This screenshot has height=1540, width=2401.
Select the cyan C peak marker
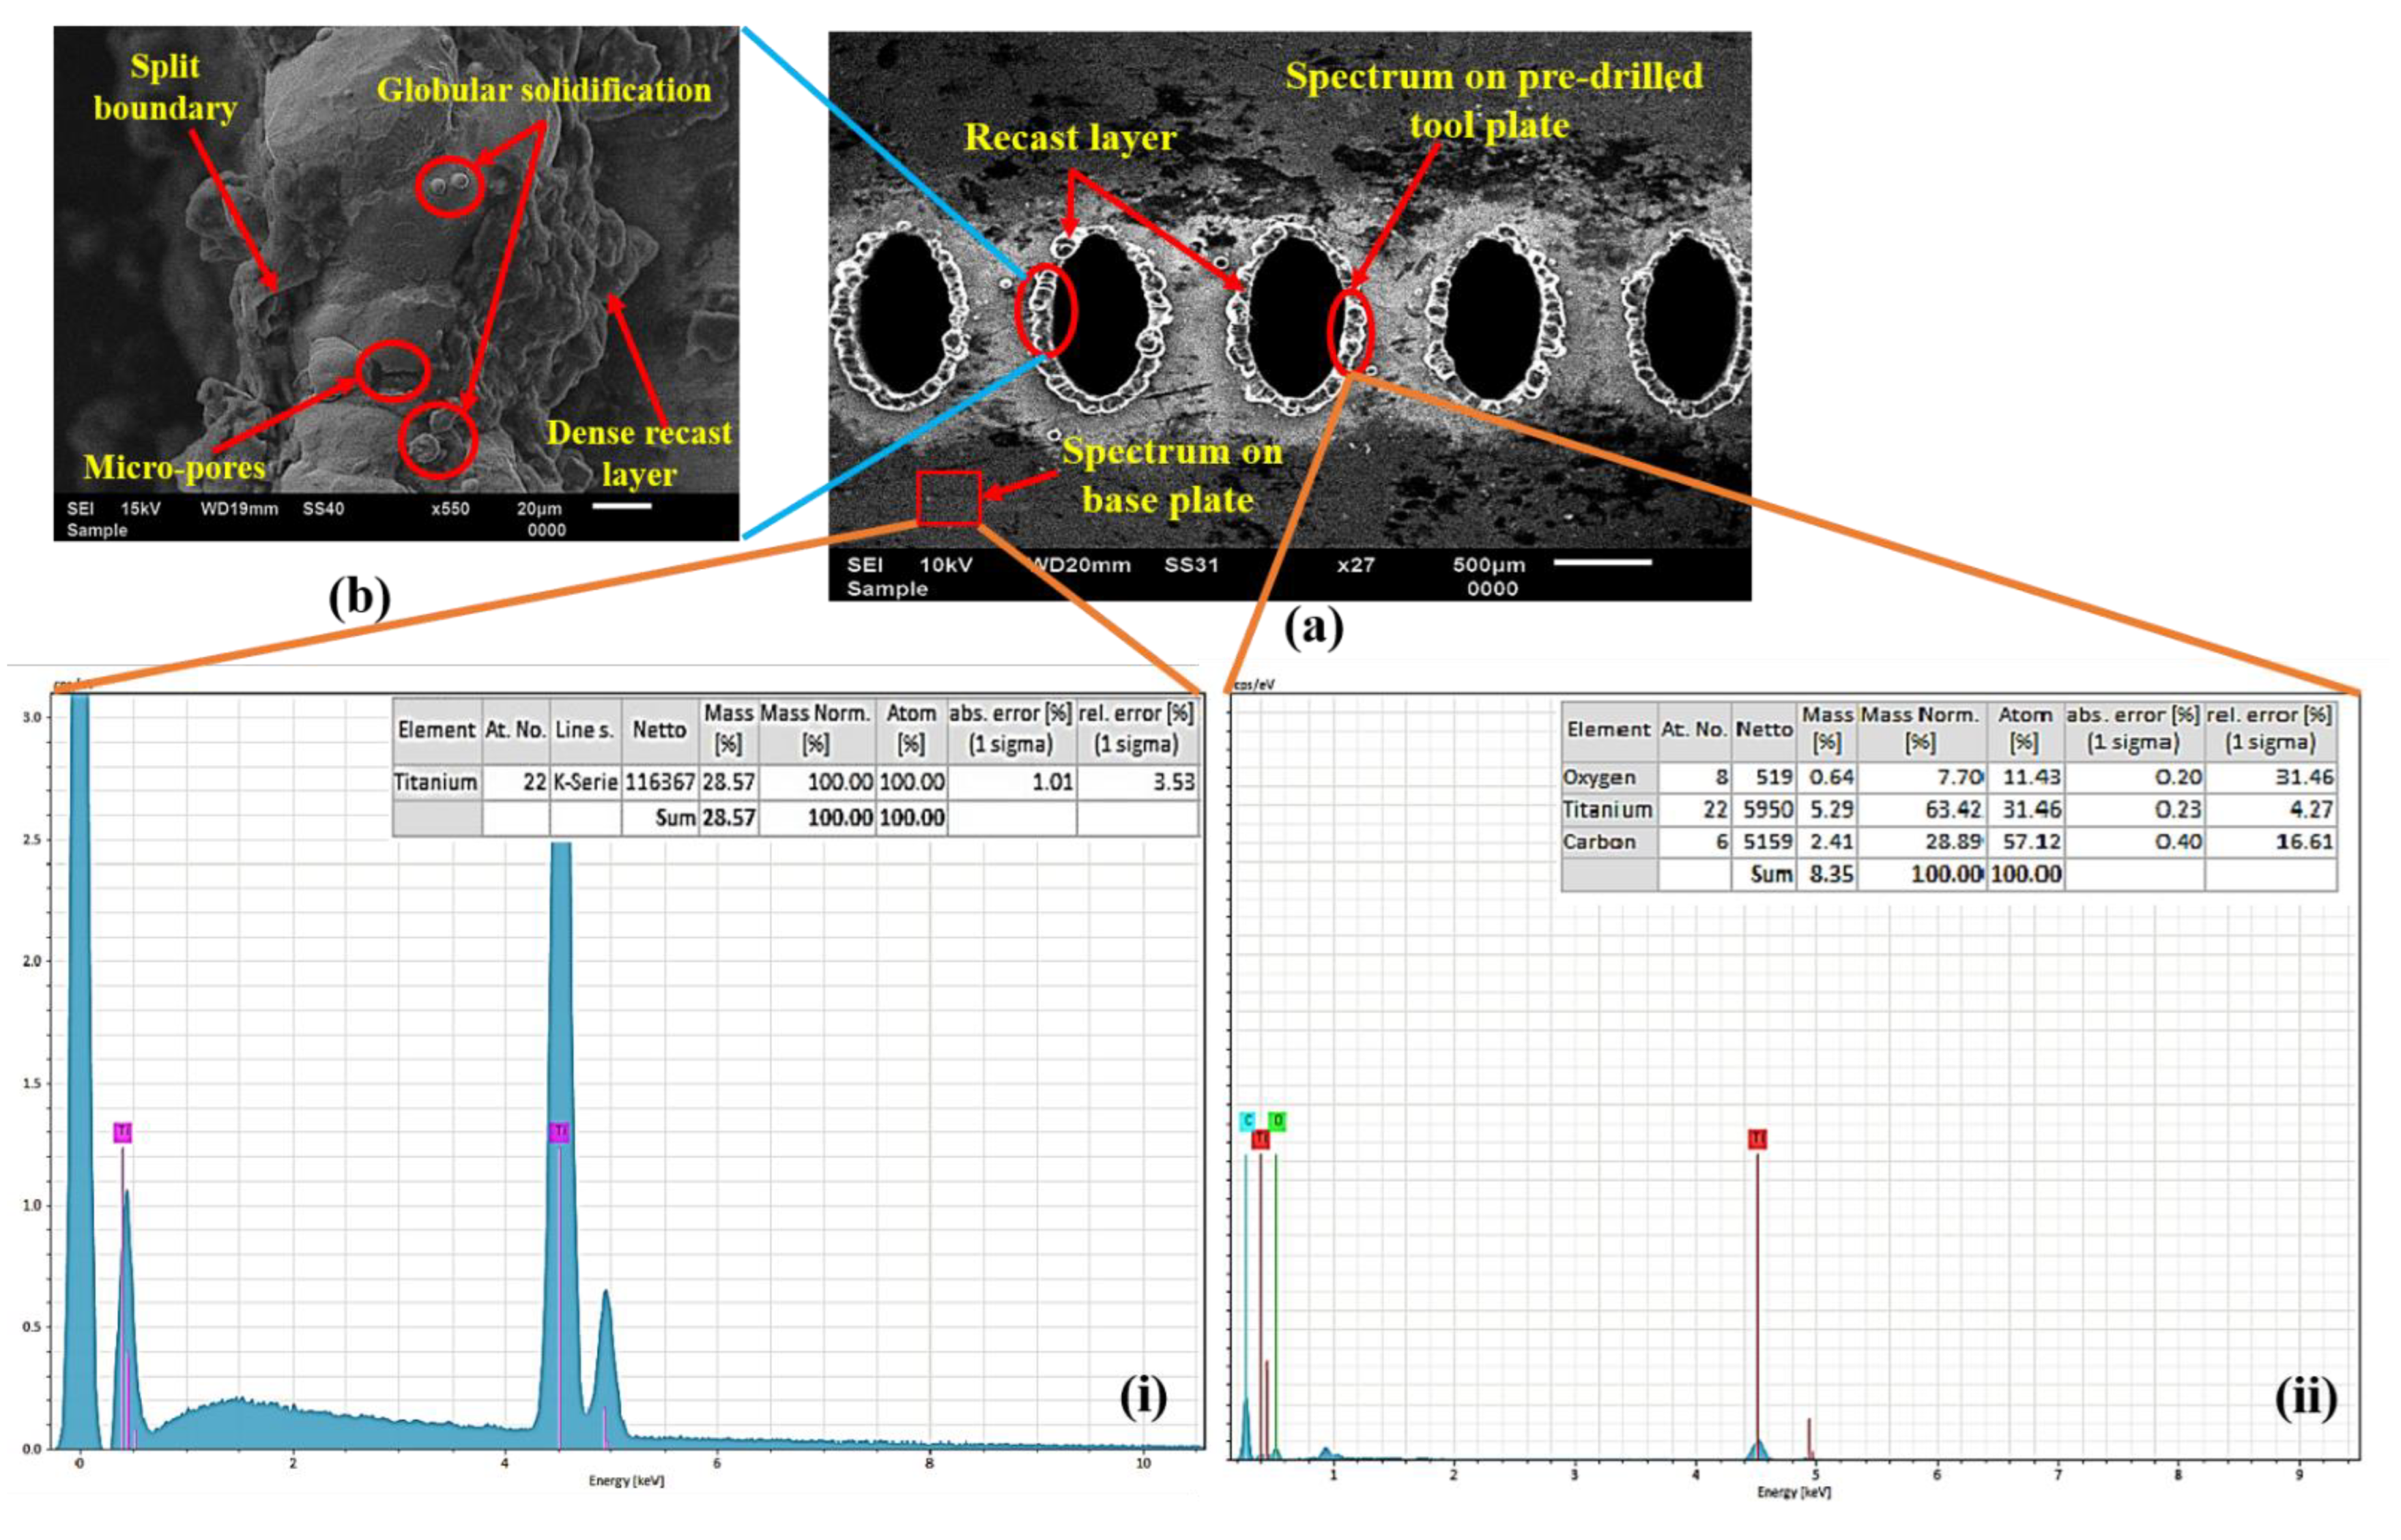[1247, 1121]
